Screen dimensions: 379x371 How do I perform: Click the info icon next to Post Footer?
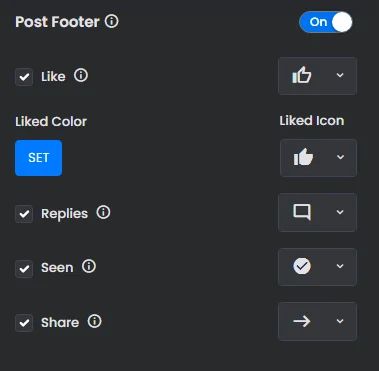point(112,22)
